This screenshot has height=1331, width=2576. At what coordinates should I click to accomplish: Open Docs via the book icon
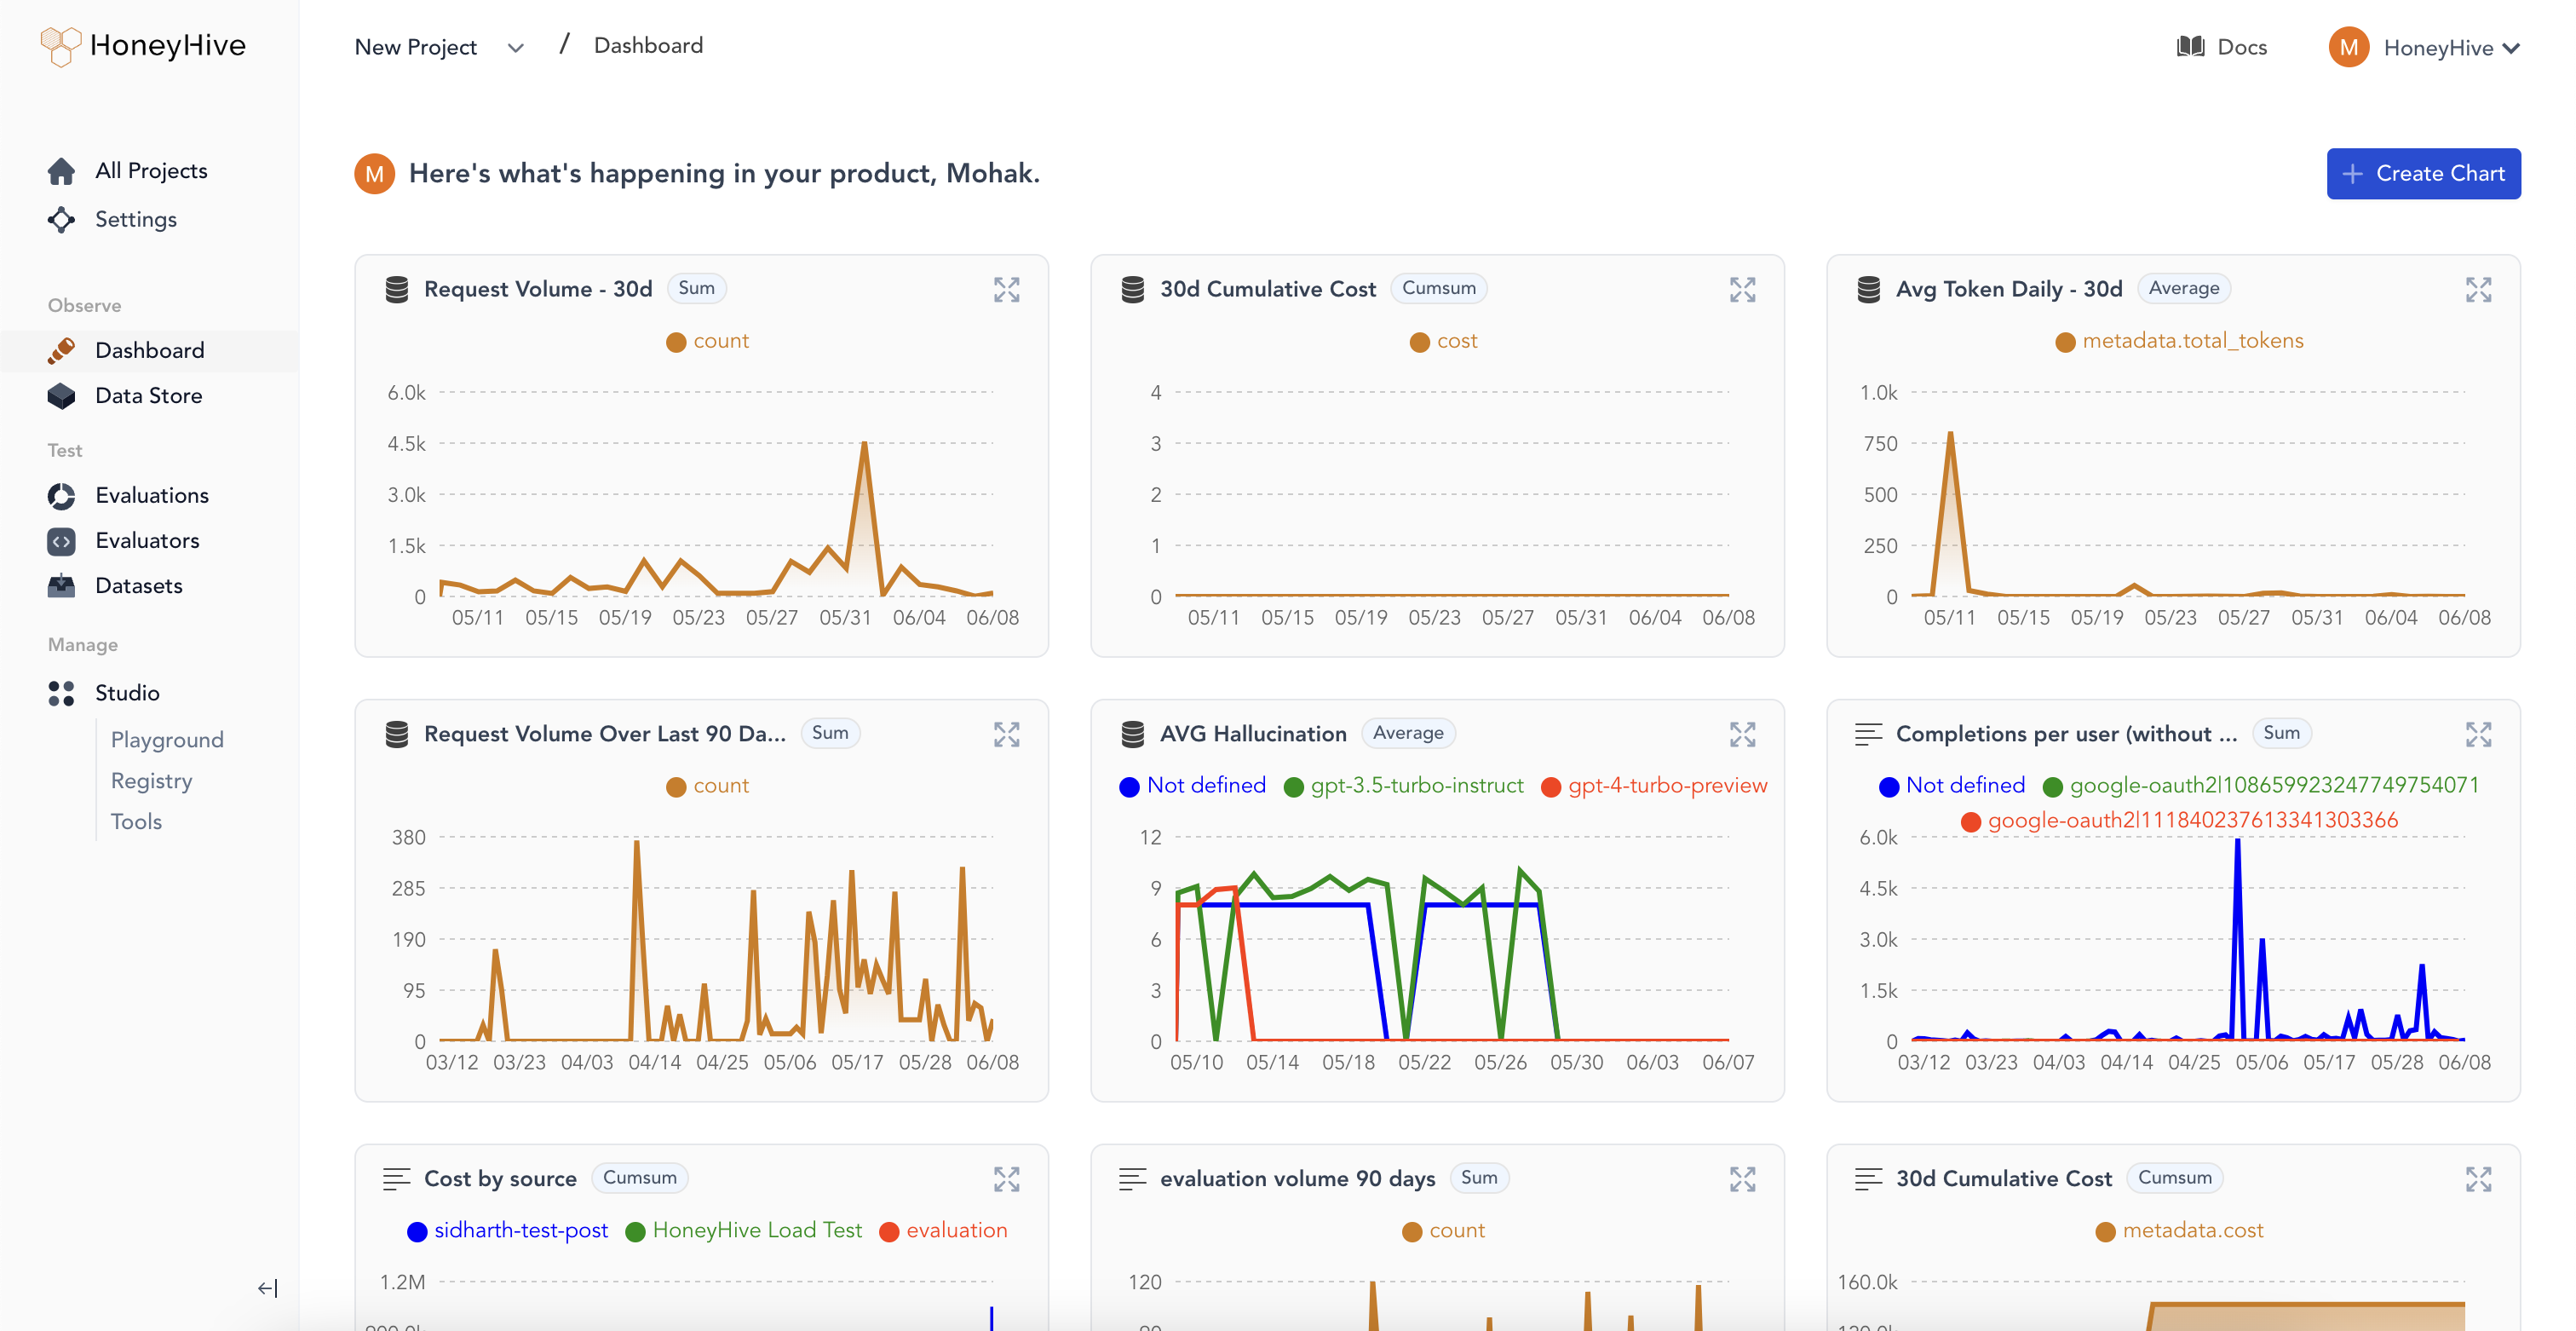(2190, 47)
